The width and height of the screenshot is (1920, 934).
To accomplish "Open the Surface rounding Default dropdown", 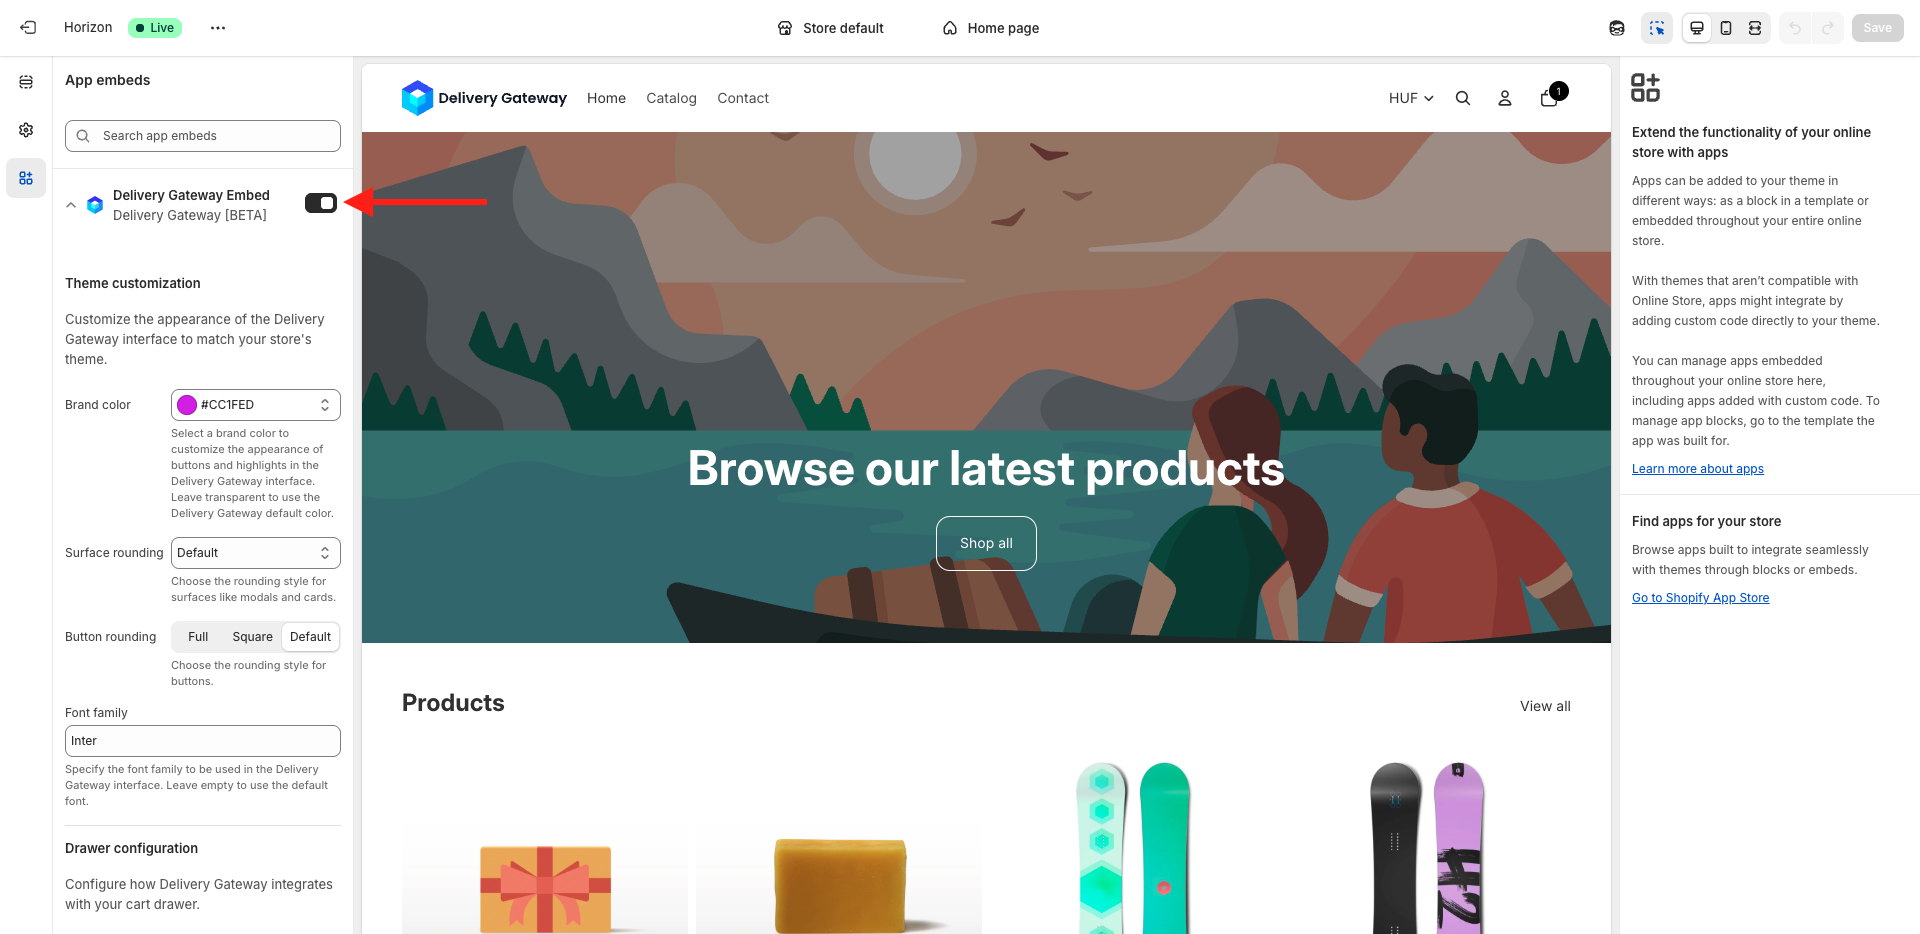I will point(256,553).
